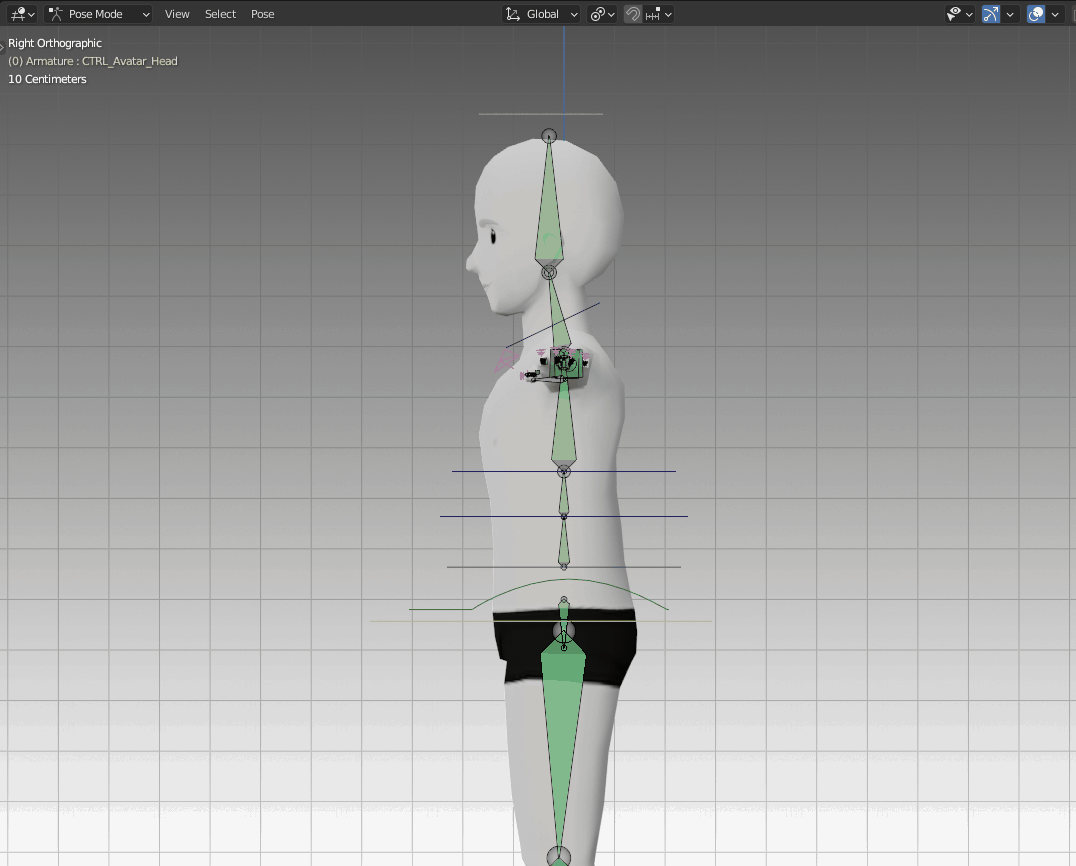The image size is (1076, 866).
Task: Open the Global transform orientation dropdown
Action: pos(541,14)
